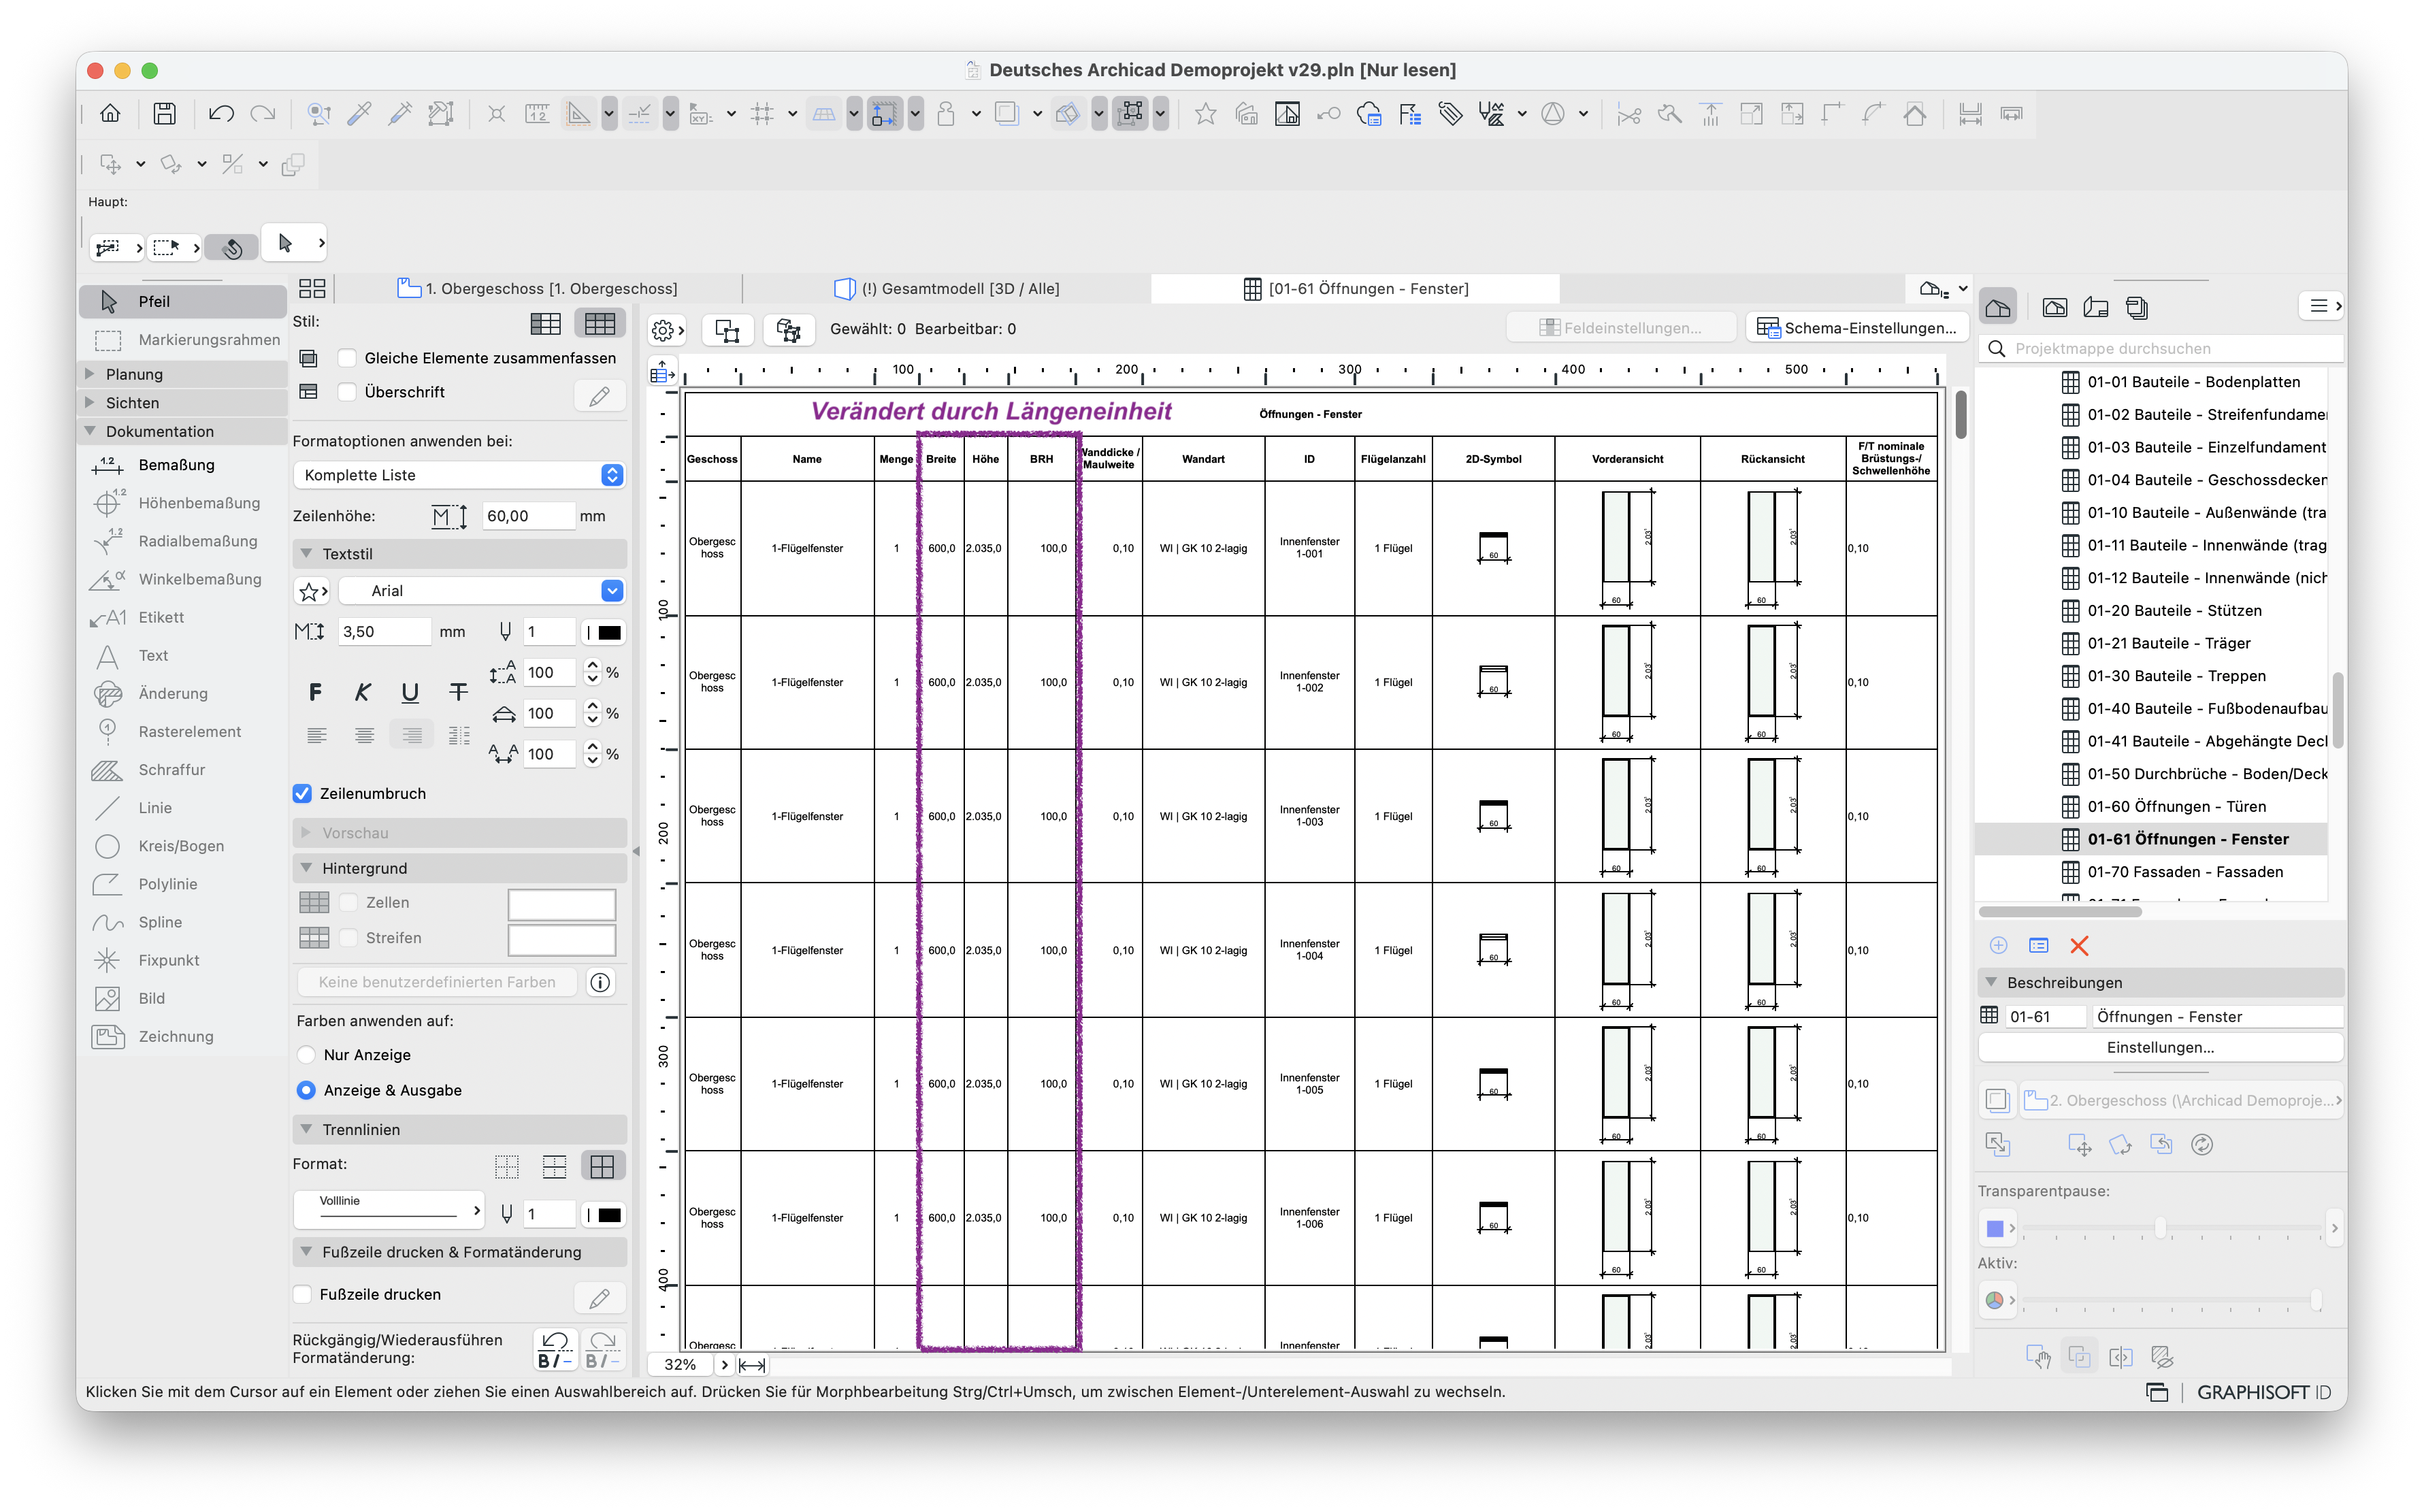This screenshot has width=2424, height=1512.
Task: Select the Nur Anzeige radio button
Action: click(x=306, y=1055)
